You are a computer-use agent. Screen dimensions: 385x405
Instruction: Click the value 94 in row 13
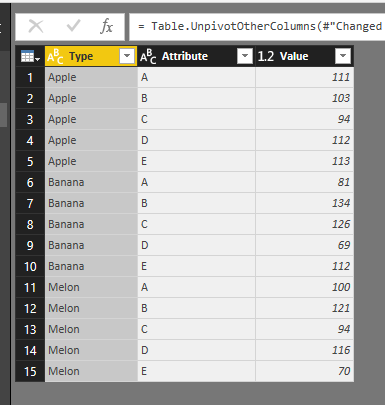[304, 329]
